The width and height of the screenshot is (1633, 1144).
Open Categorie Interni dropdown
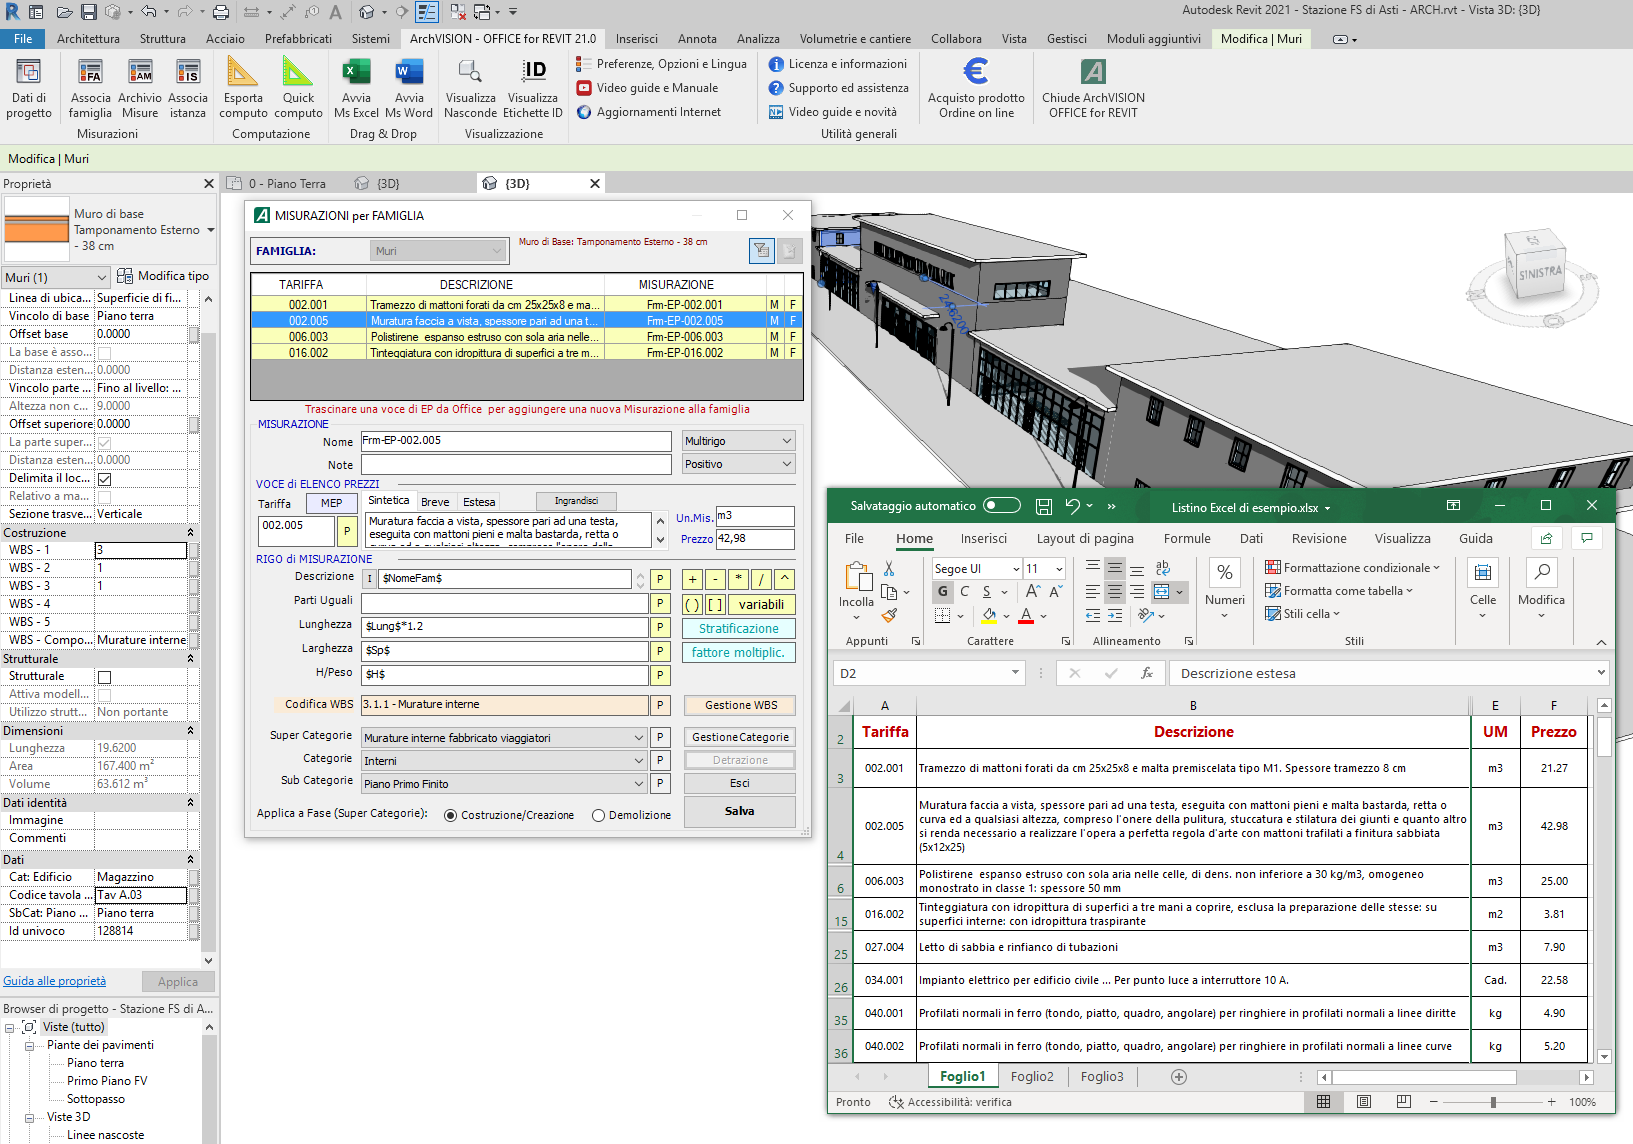(x=504, y=761)
